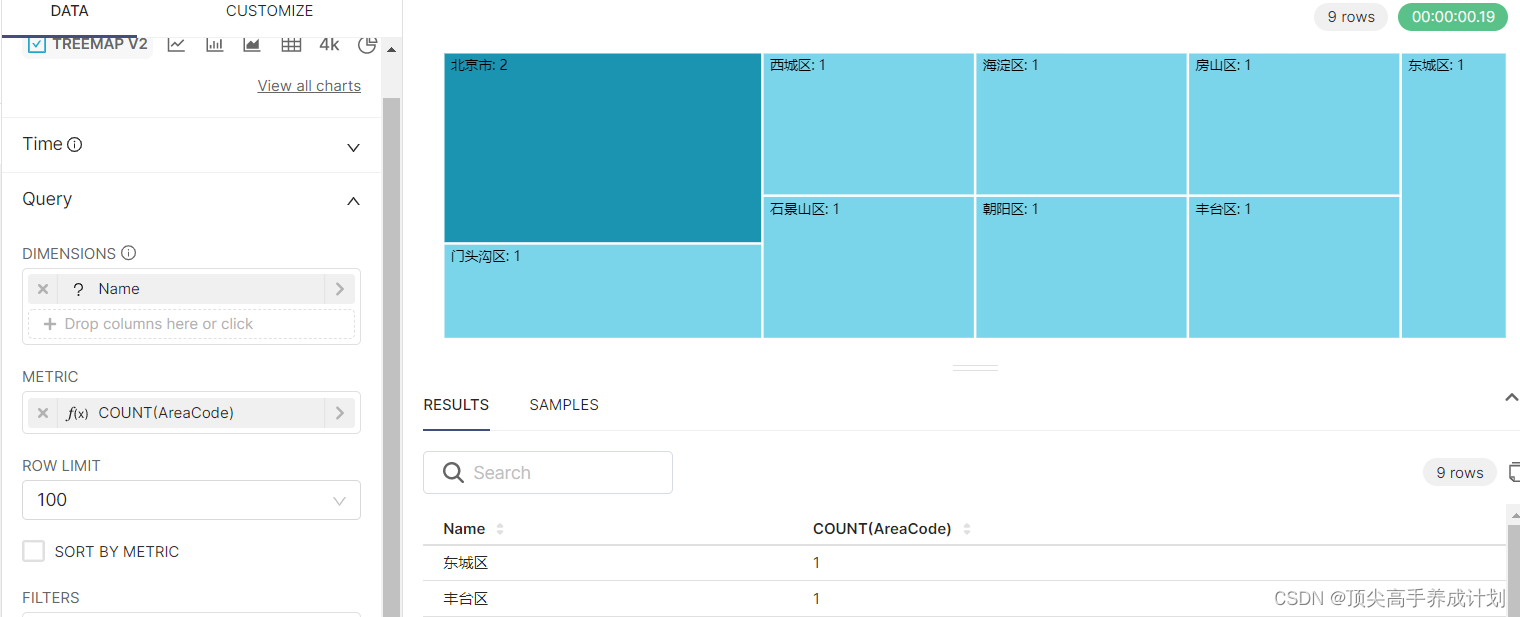Select the bar chart type icon

point(213,44)
